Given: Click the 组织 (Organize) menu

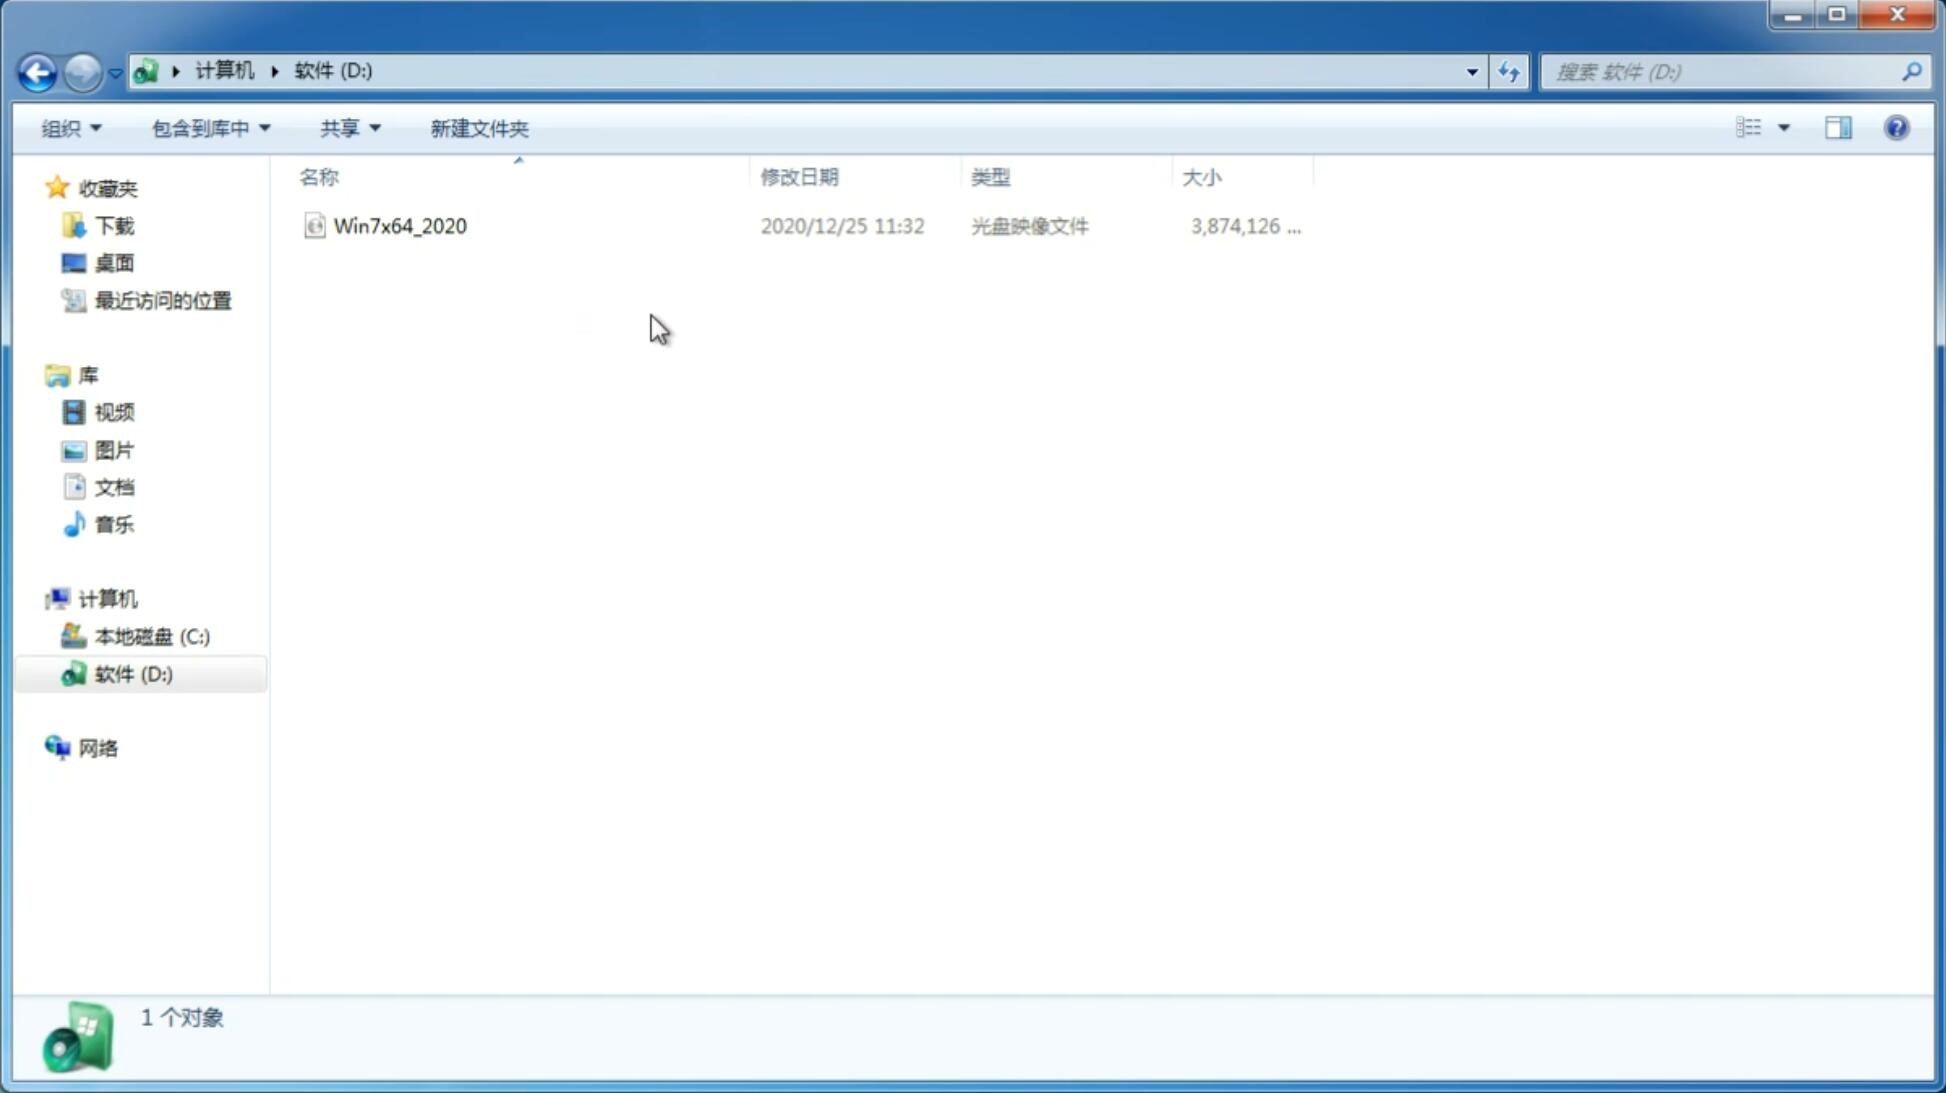Looking at the screenshot, I should (67, 127).
